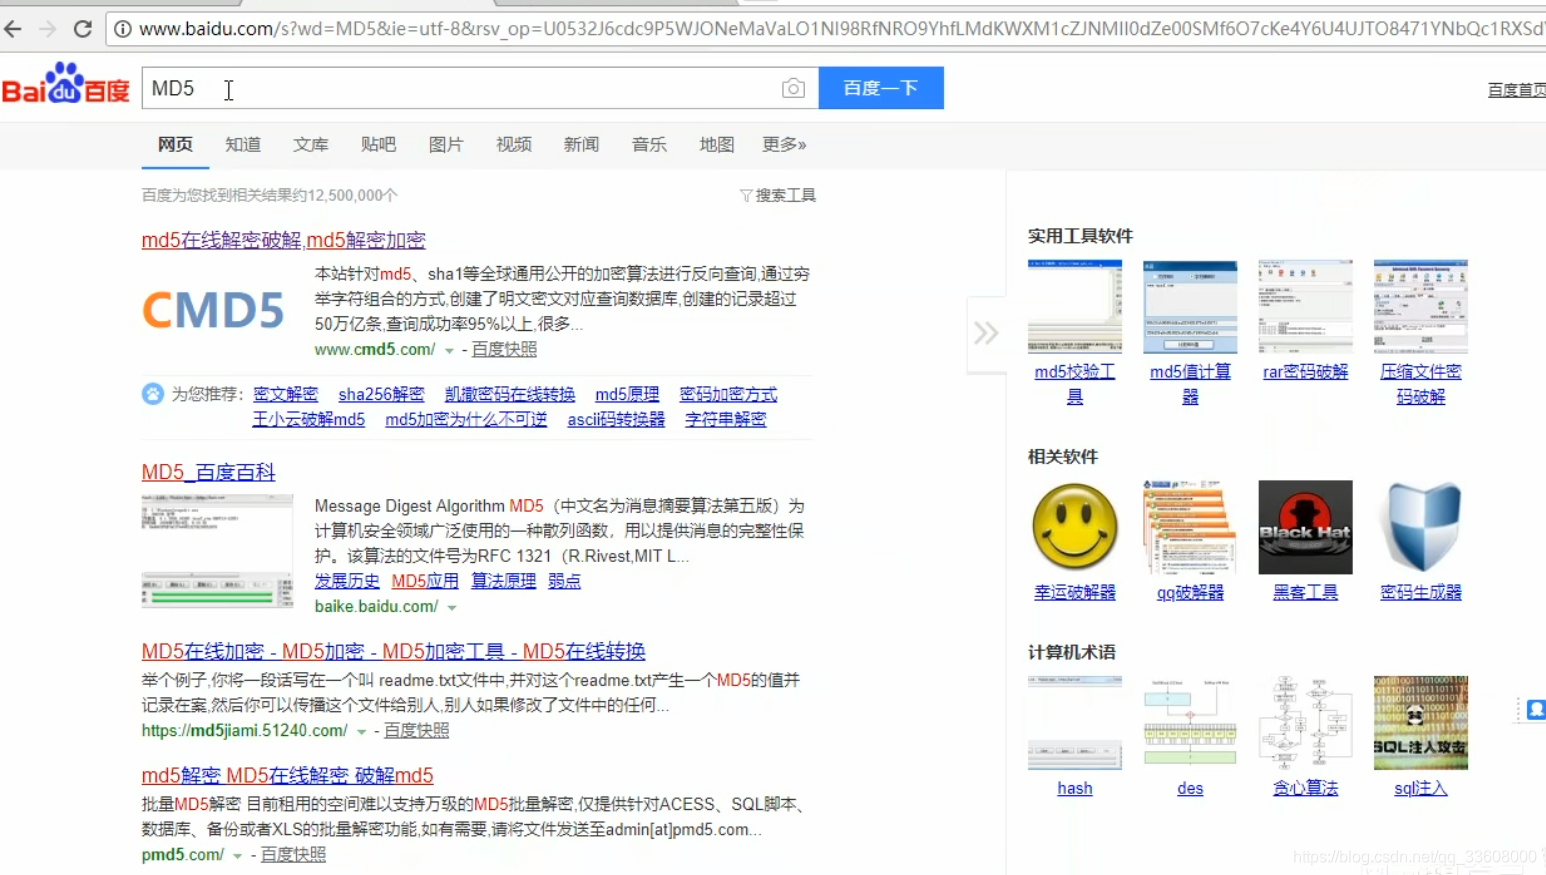Switch to the 图片 tab

tap(446, 145)
